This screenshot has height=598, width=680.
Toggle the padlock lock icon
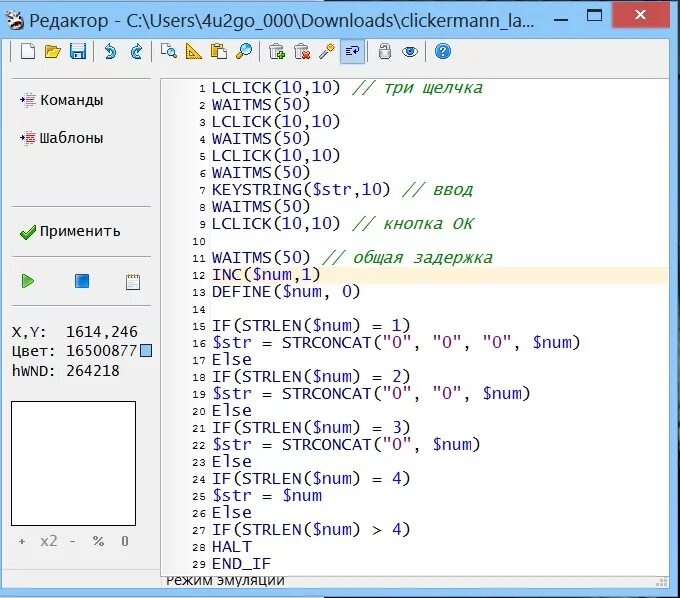[385, 52]
